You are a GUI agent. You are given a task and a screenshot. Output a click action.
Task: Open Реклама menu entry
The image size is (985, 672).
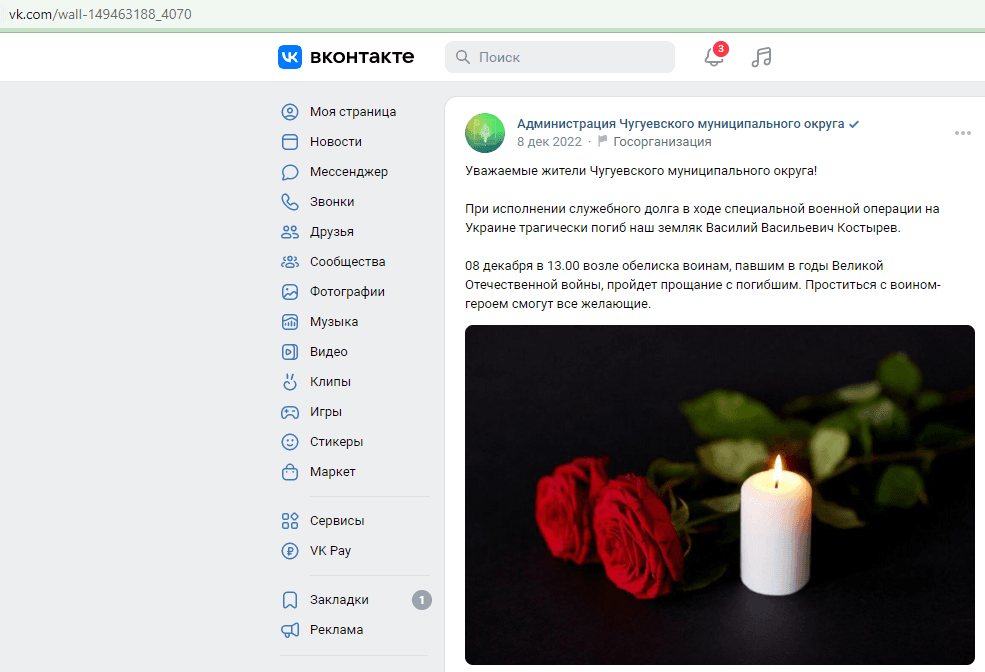tap(336, 630)
